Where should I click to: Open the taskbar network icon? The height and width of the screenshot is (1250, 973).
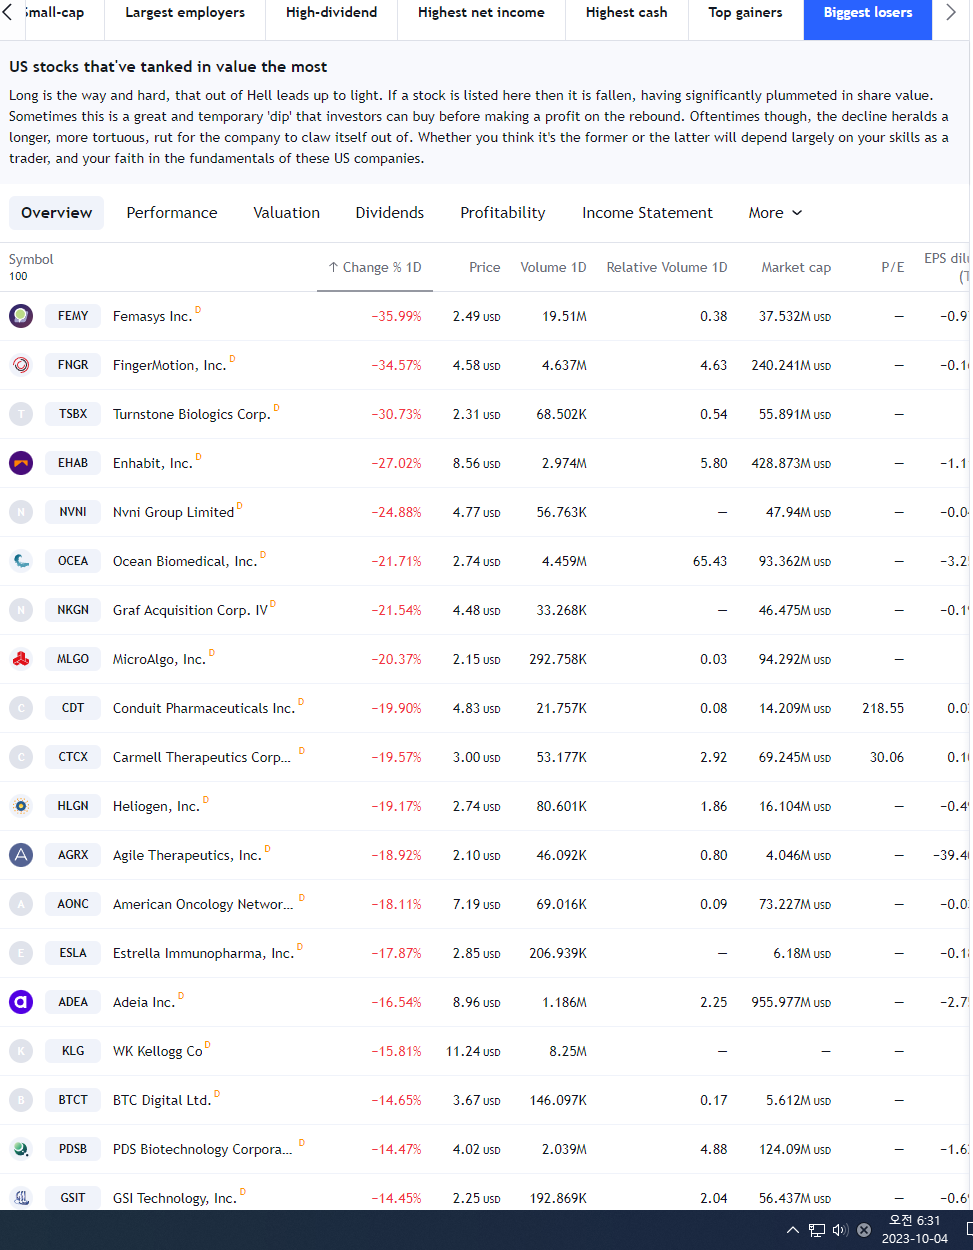tap(817, 1230)
